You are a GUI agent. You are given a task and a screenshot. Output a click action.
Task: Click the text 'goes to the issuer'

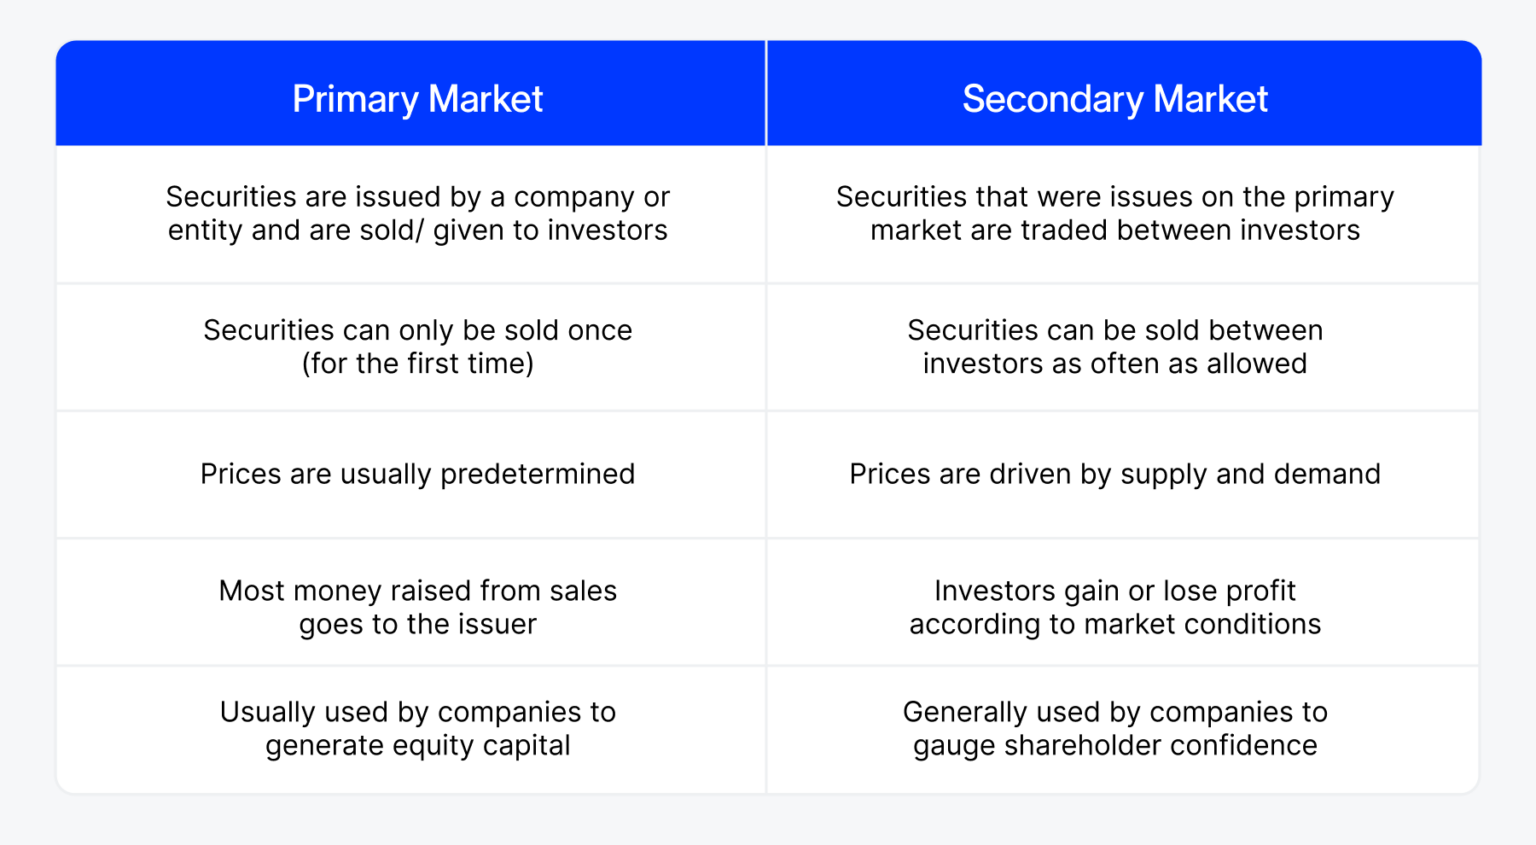[x=417, y=625]
